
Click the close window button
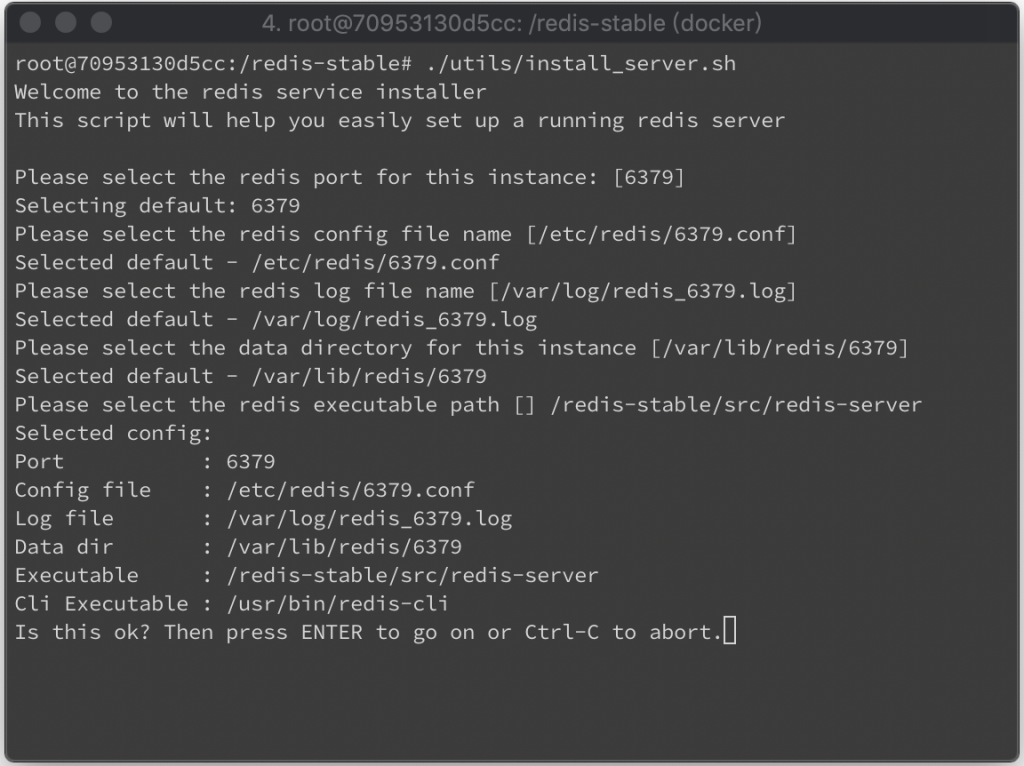[30, 22]
